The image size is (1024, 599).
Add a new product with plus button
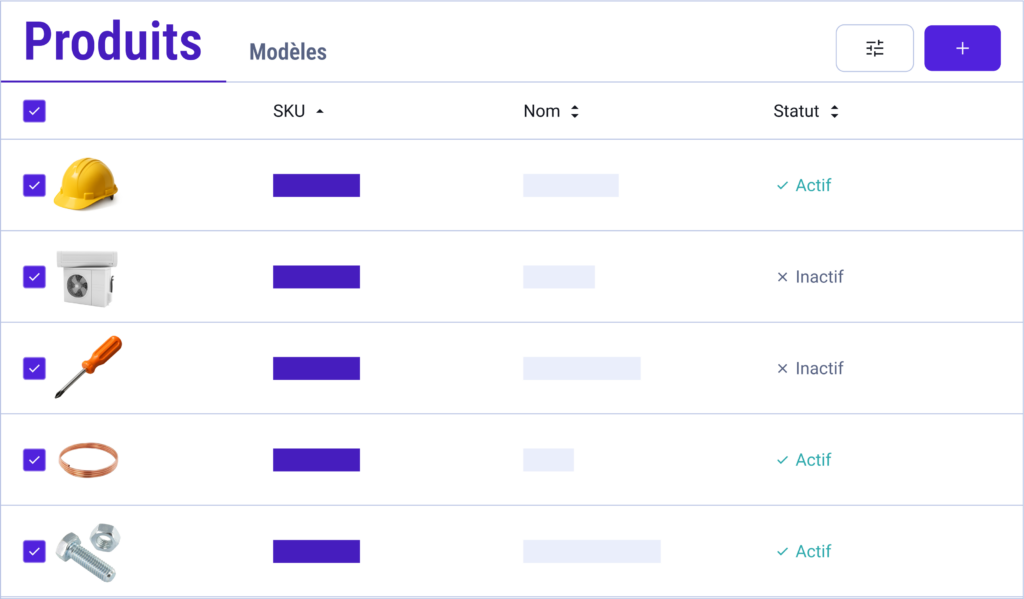coord(962,48)
